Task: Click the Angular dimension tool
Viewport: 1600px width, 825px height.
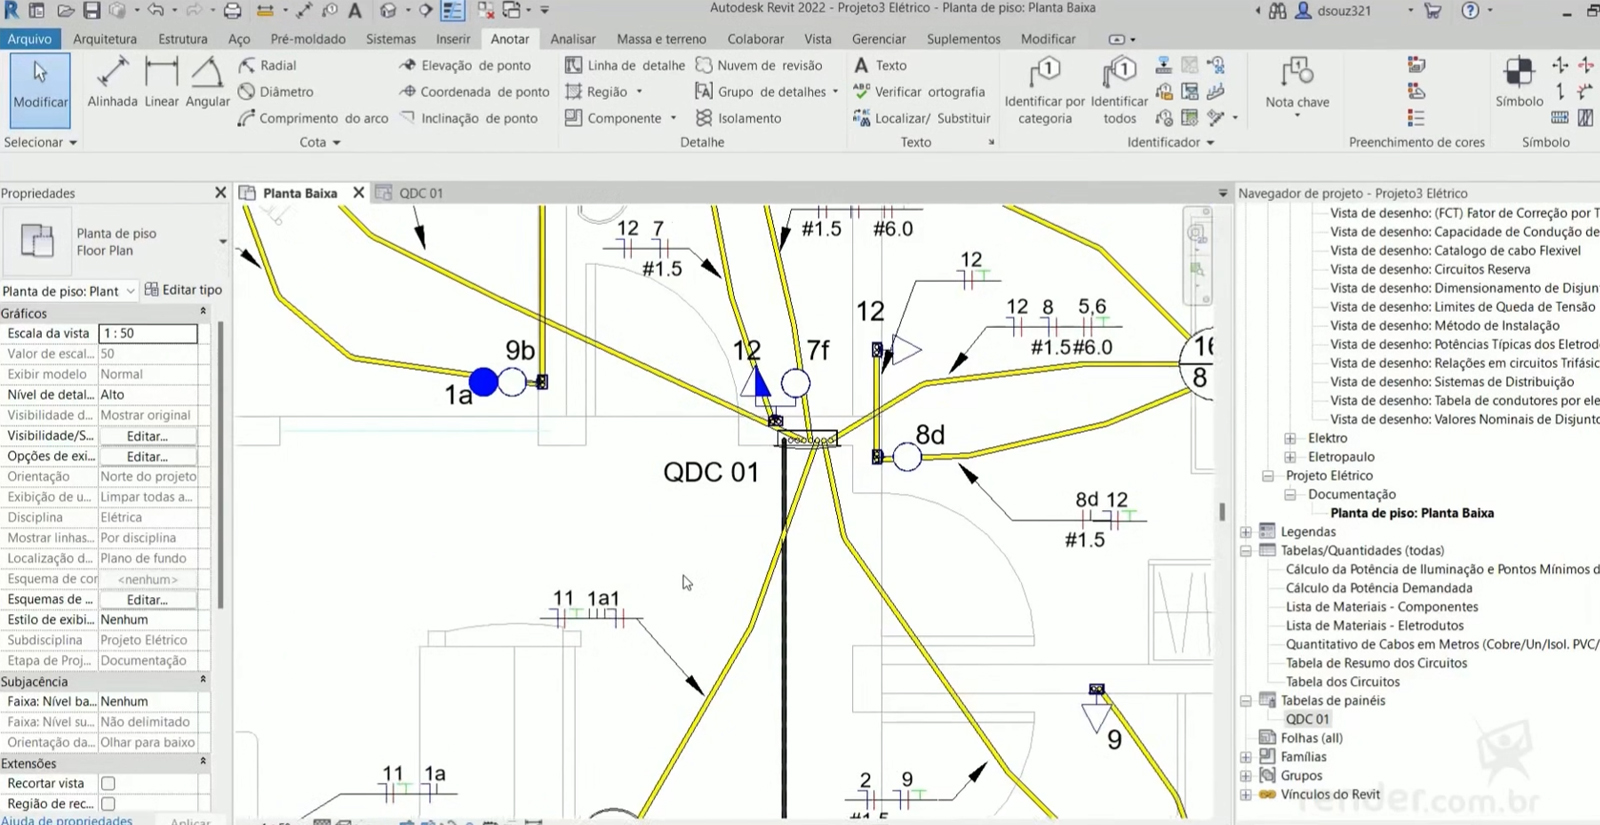Action: pos(207,83)
